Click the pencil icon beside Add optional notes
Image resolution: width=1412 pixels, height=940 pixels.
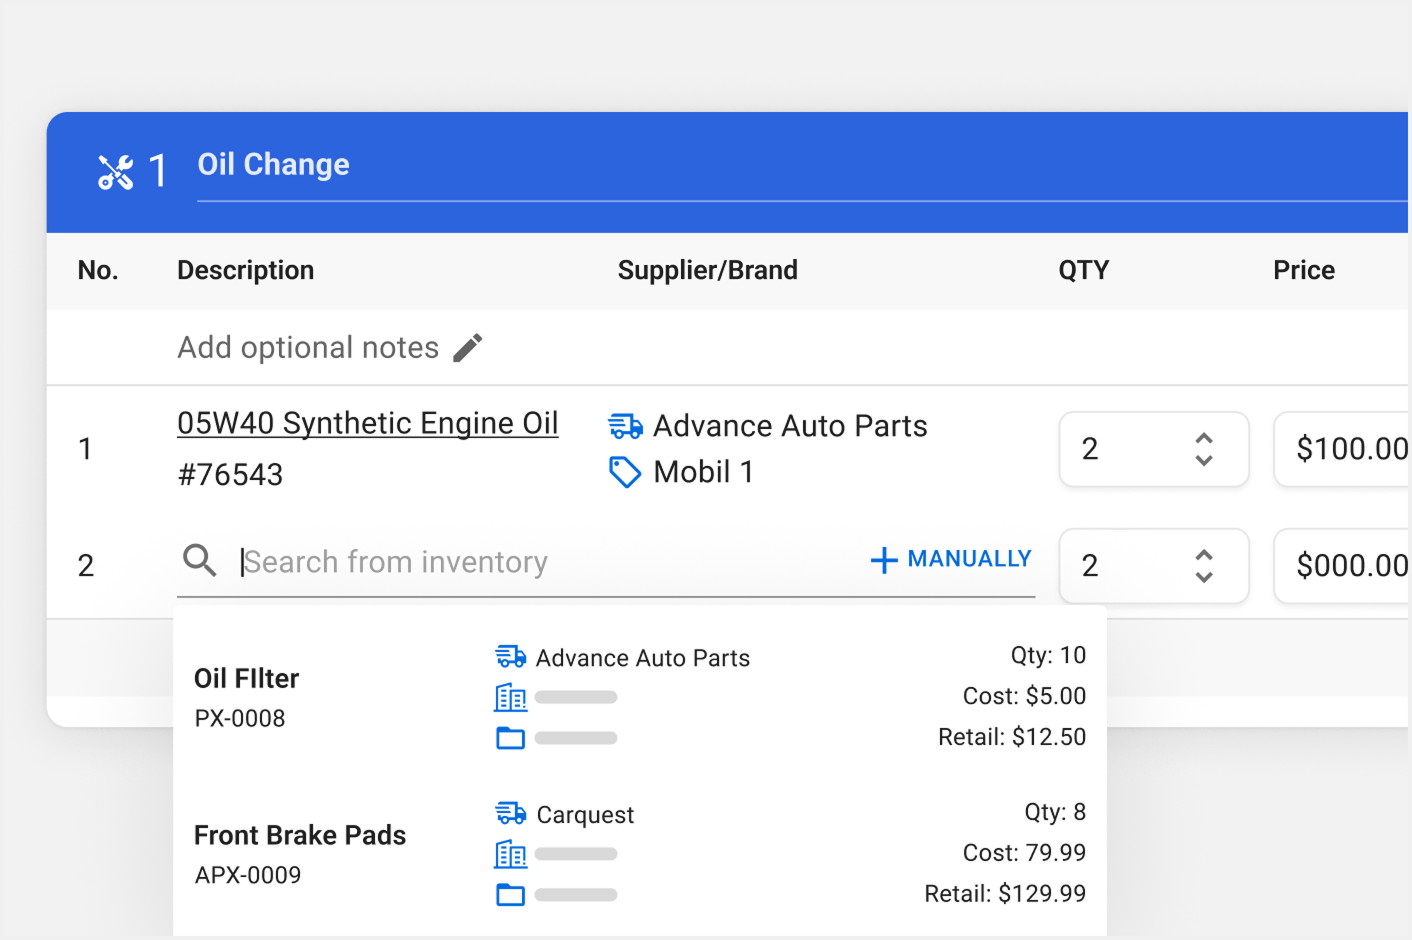coord(468,348)
